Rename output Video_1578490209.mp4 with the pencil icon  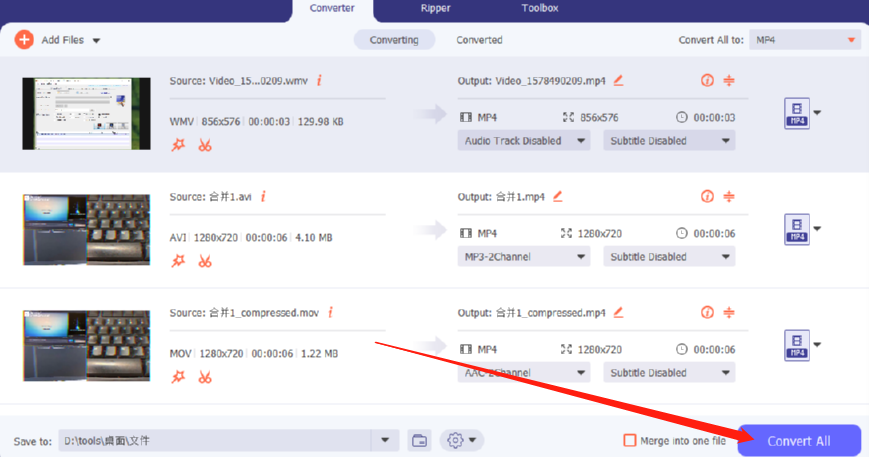618,80
